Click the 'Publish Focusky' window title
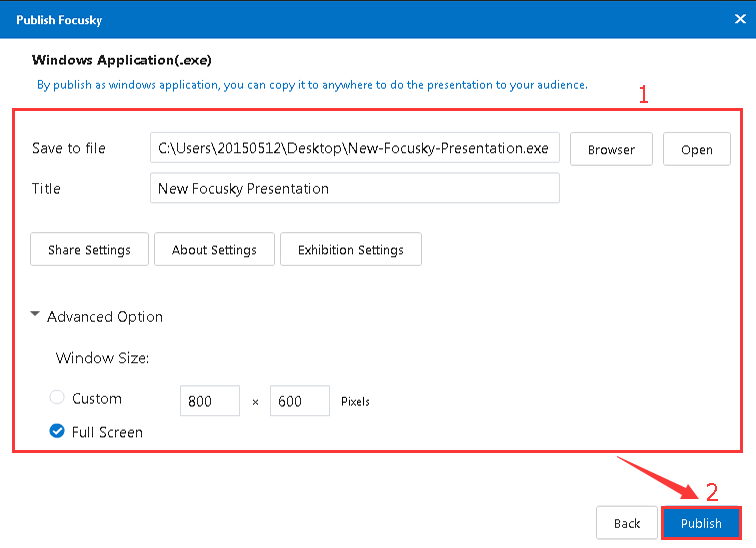Image resolution: width=756 pixels, height=548 pixels. point(59,20)
